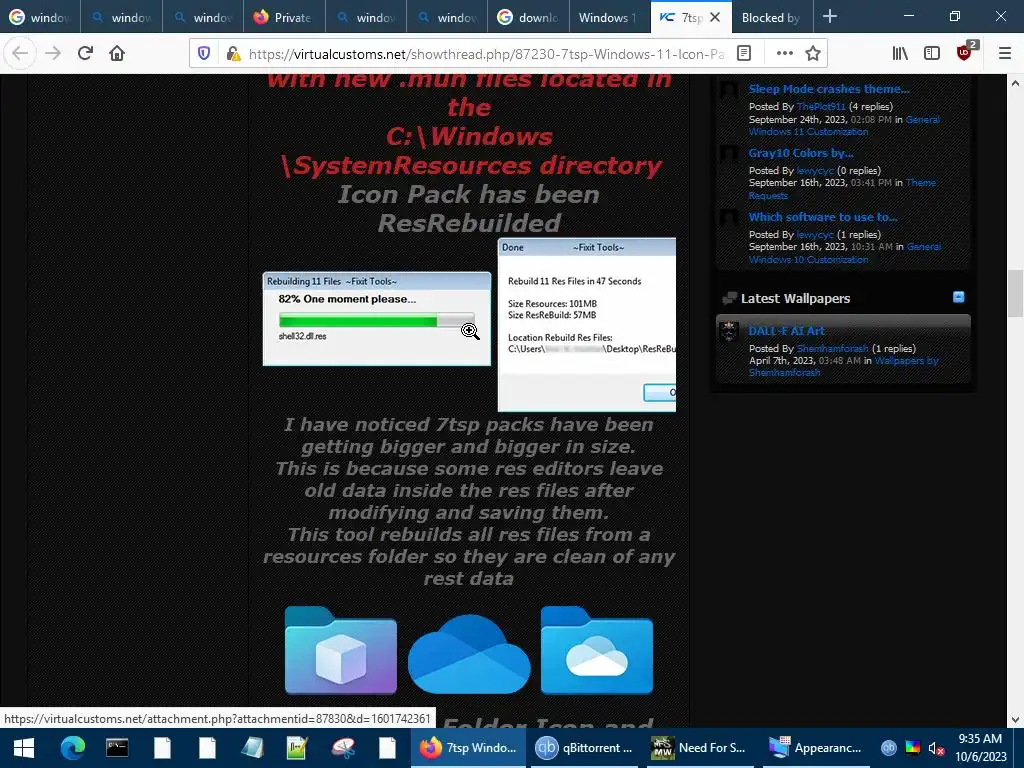
Task: Open the Snipping Tool taskbar icon
Action: [342, 748]
